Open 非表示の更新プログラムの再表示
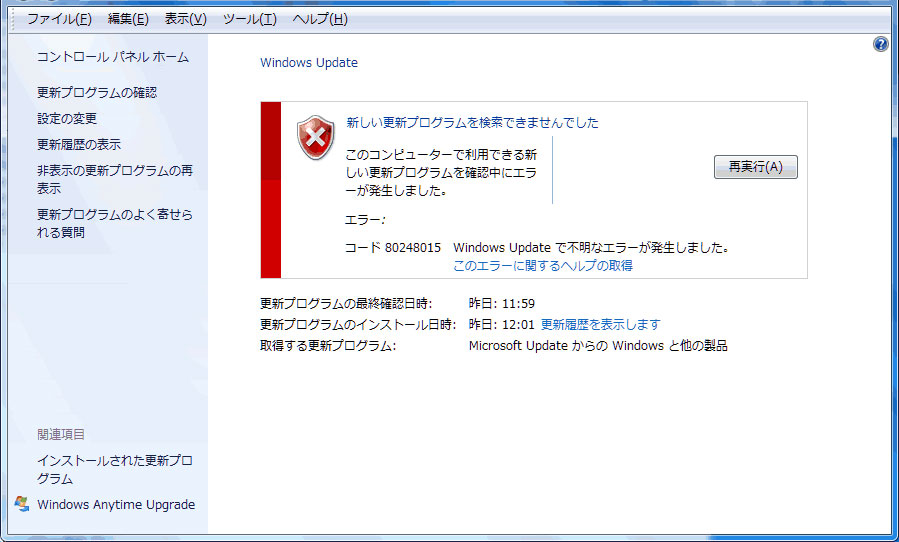 coord(115,179)
